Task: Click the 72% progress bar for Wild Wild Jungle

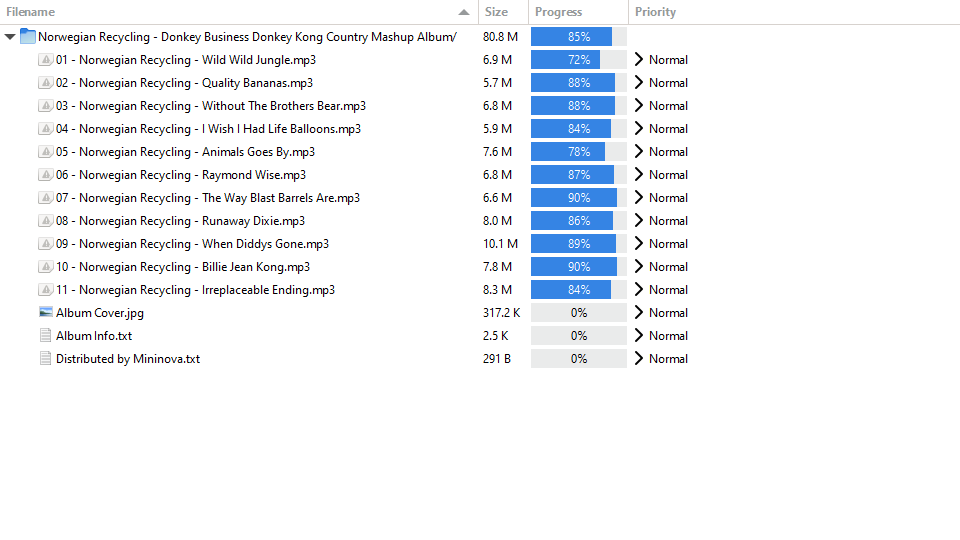Action: pyautogui.click(x=579, y=59)
